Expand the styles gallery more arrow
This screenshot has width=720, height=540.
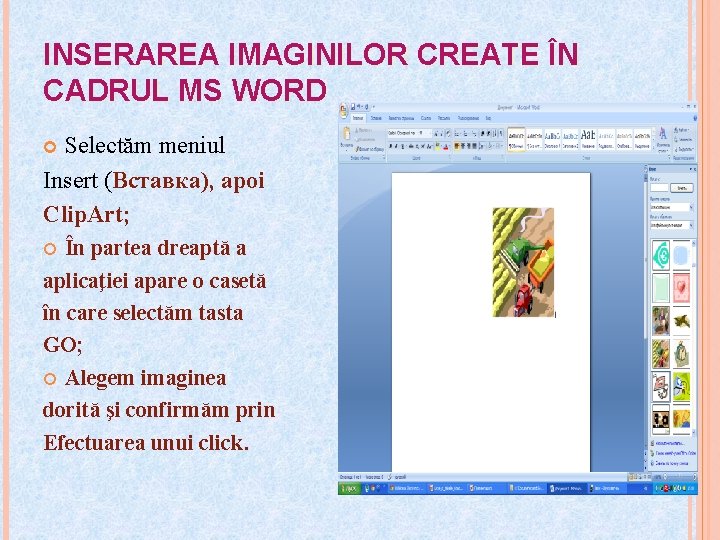[x=653, y=148]
